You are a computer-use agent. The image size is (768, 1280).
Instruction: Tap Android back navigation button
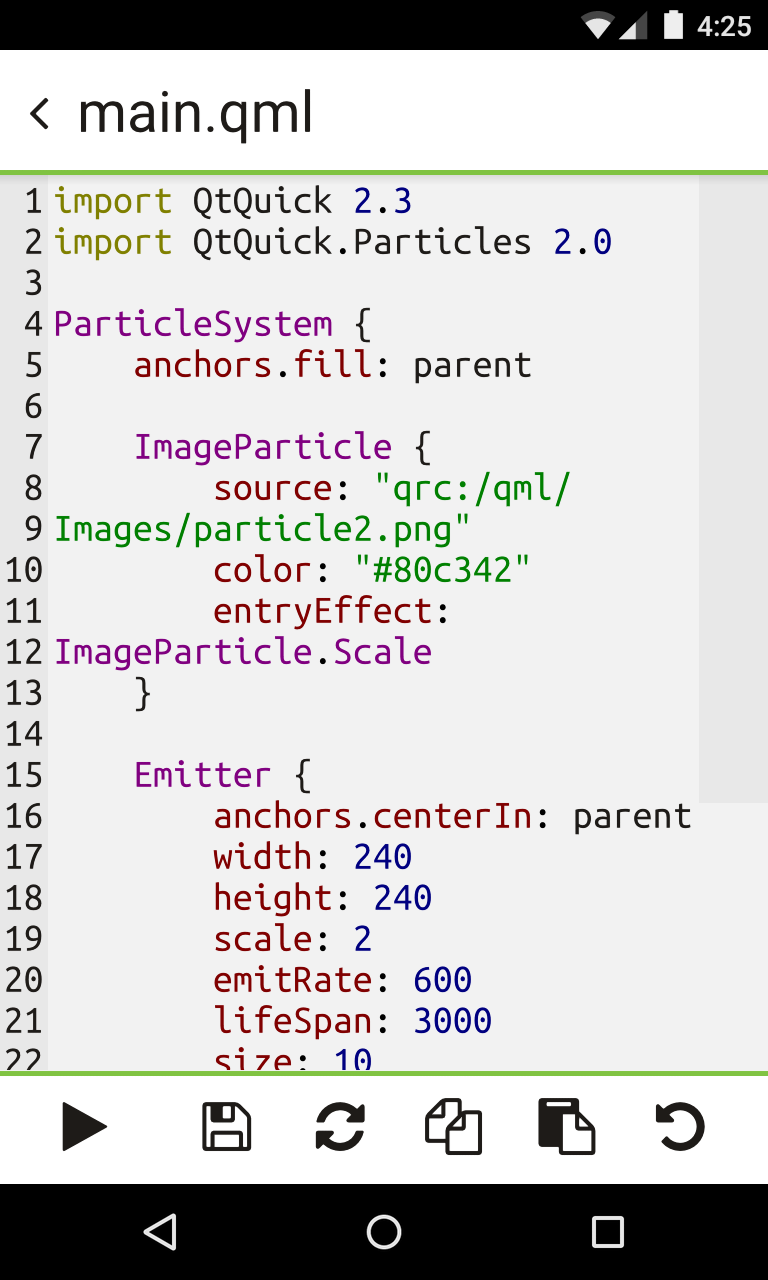pyautogui.click(x=160, y=1232)
